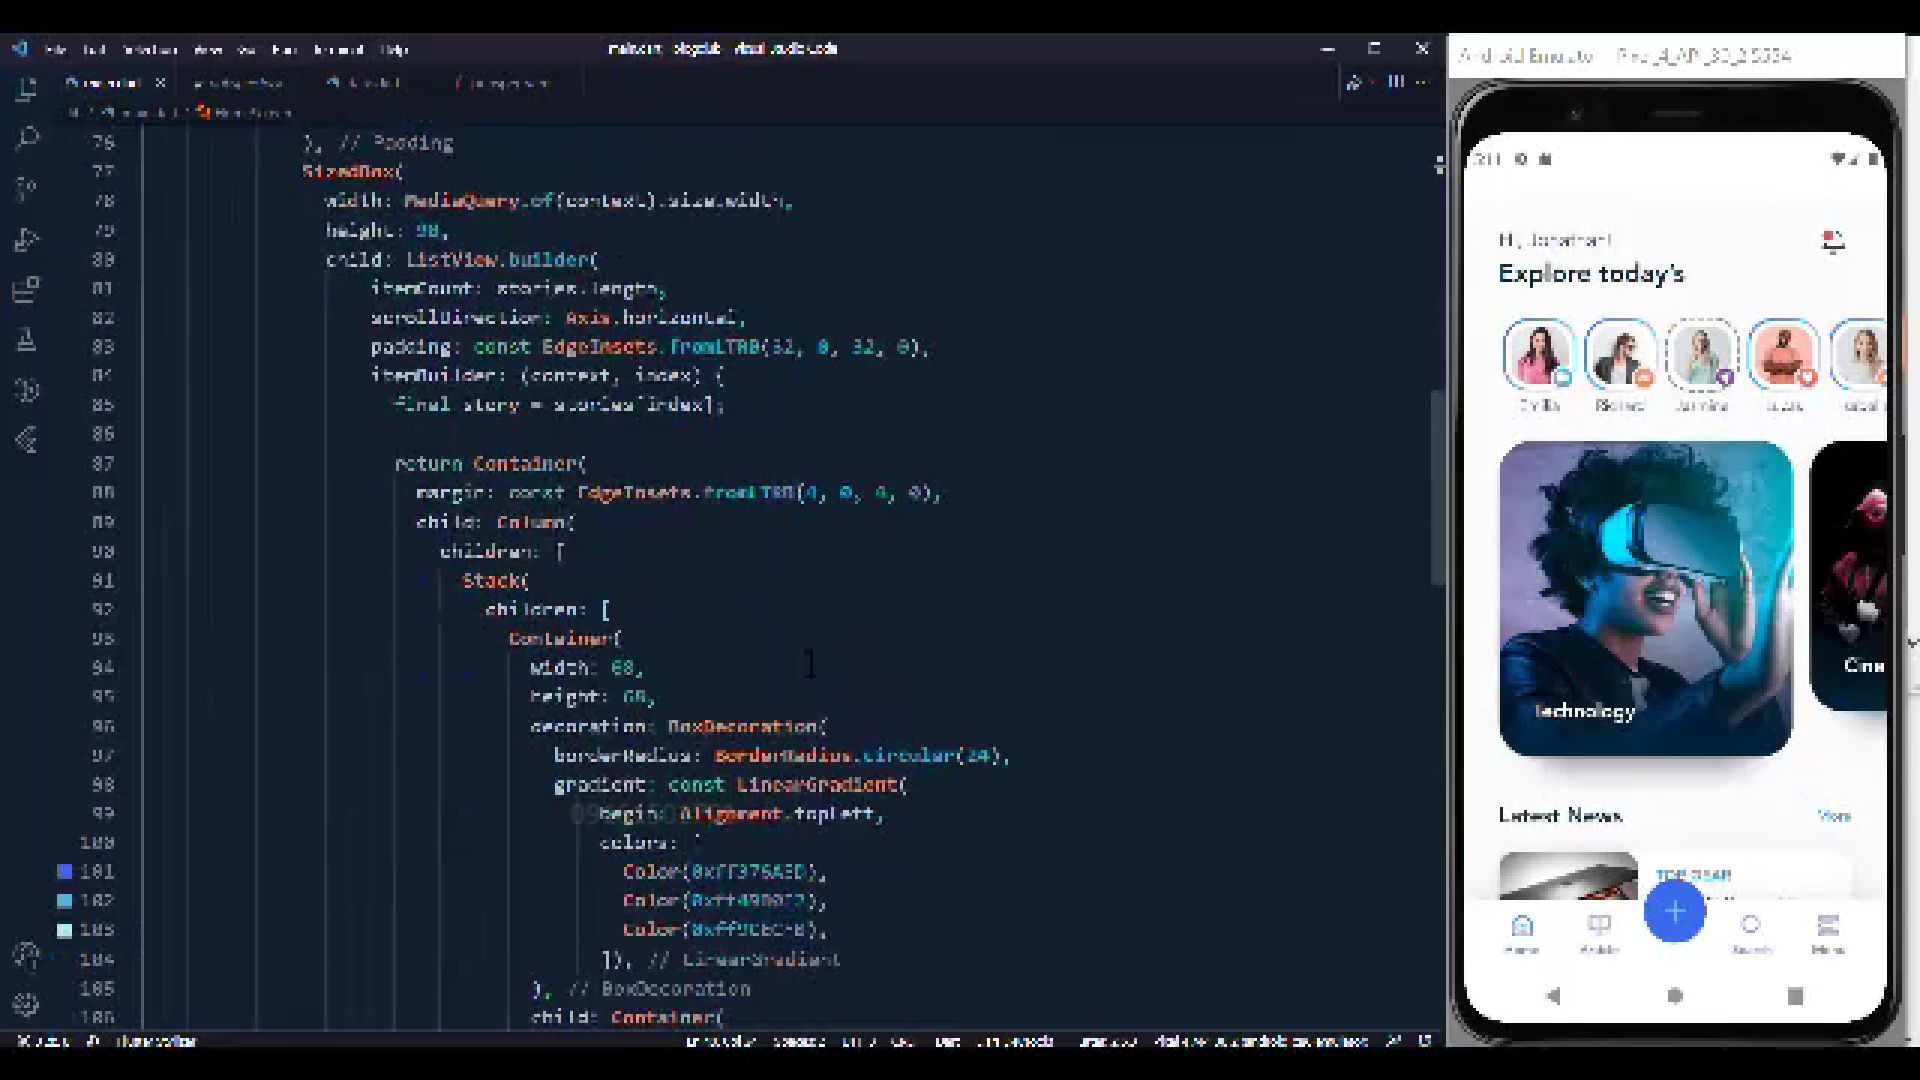This screenshot has width=1920, height=1080.
Task: Open the File menu
Action: (56, 49)
